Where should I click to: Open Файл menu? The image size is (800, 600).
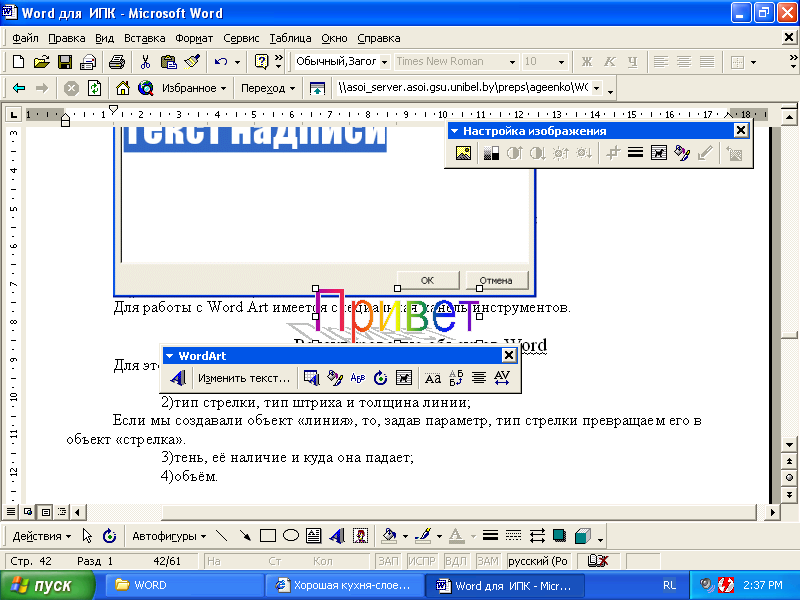(25, 38)
